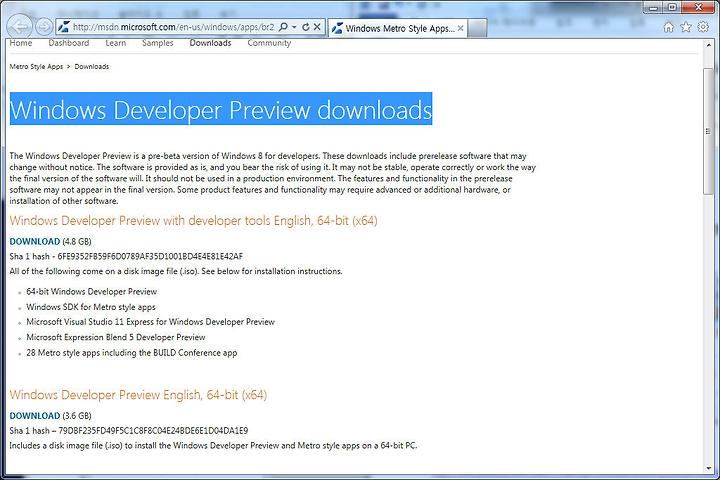Click the Sha 1 hash 6FE9352FB59F6D0789 text
720x480 pixels.
(126, 256)
